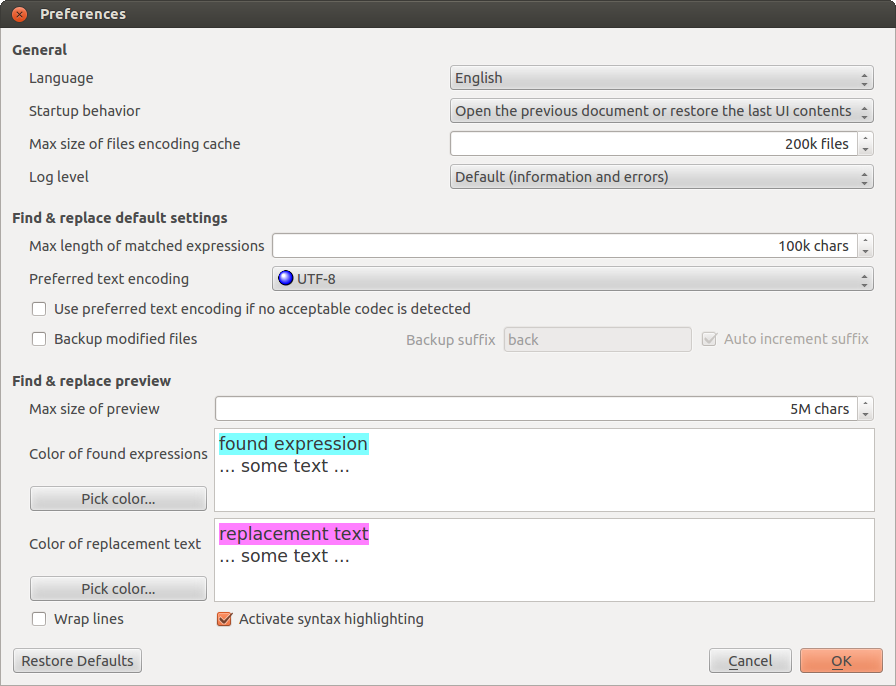
Task: Pick color for found expressions
Action: [118, 498]
